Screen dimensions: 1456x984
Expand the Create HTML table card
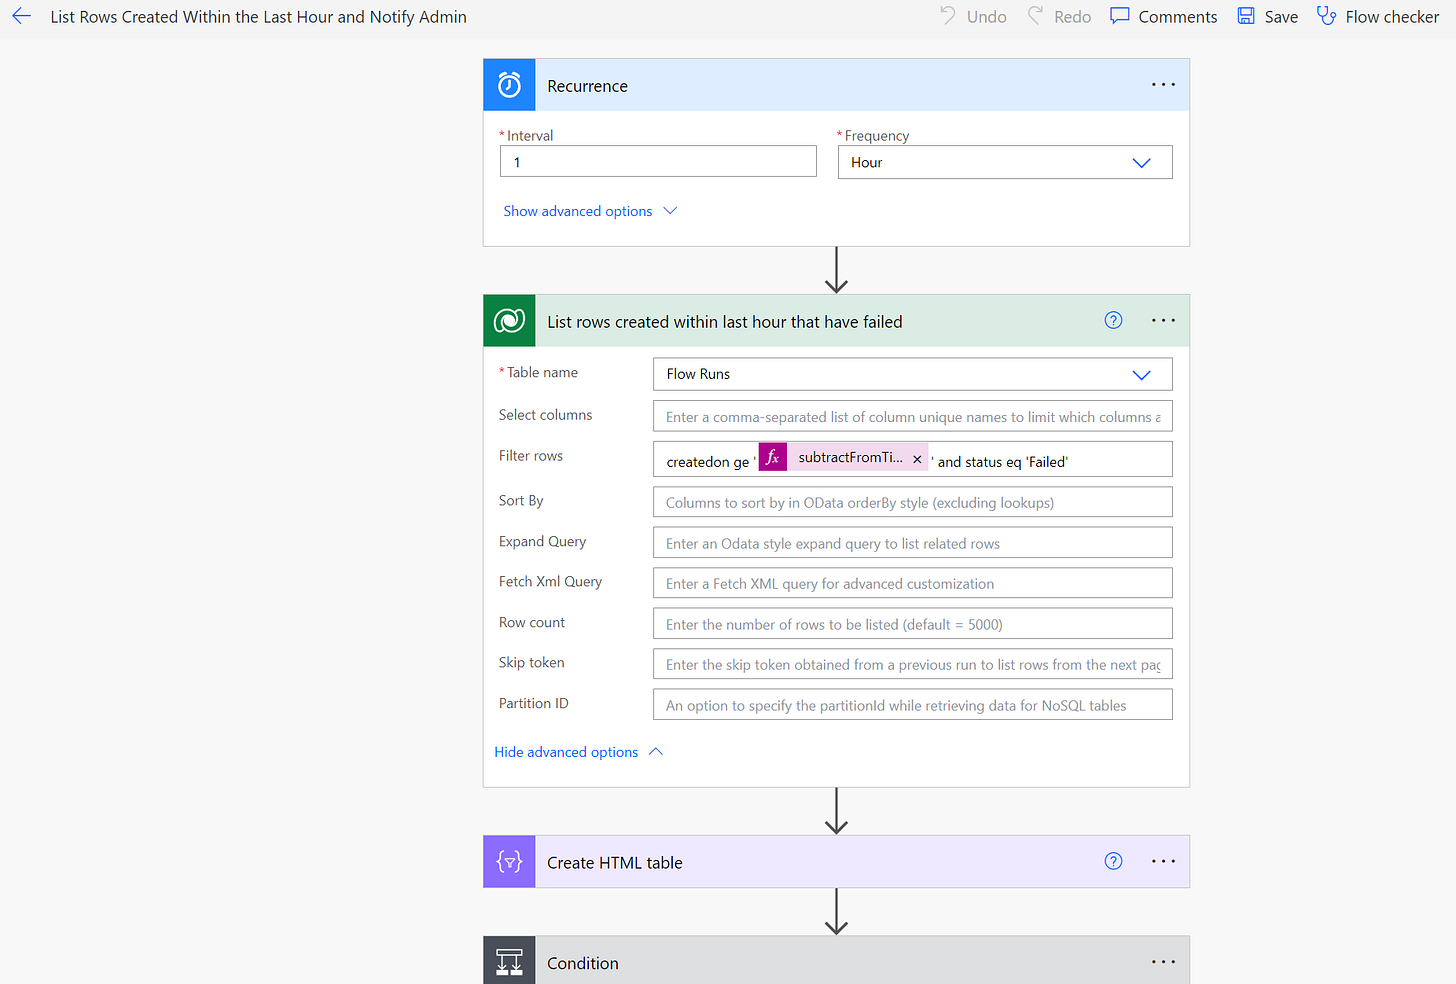[836, 862]
